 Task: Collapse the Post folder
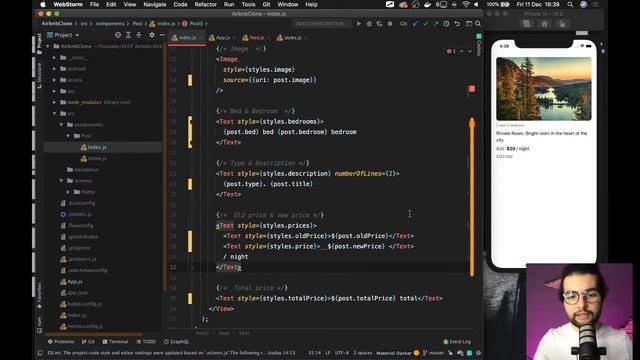(68, 136)
